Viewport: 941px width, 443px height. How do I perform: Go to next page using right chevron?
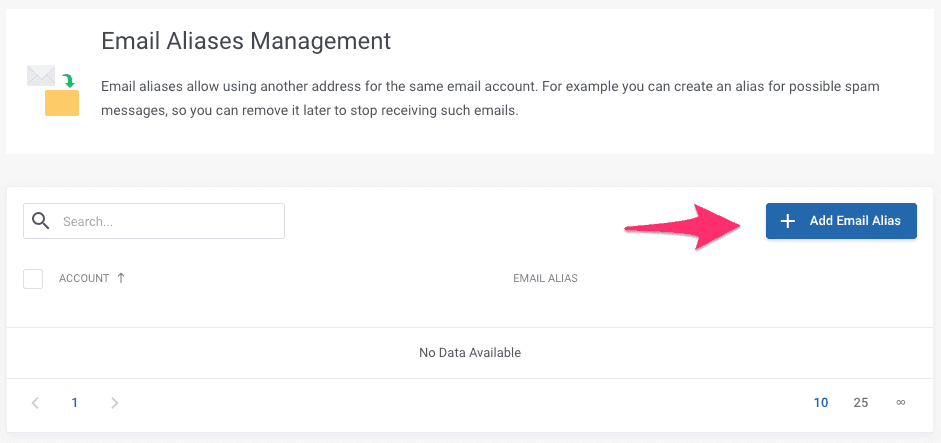pyautogui.click(x=115, y=403)
